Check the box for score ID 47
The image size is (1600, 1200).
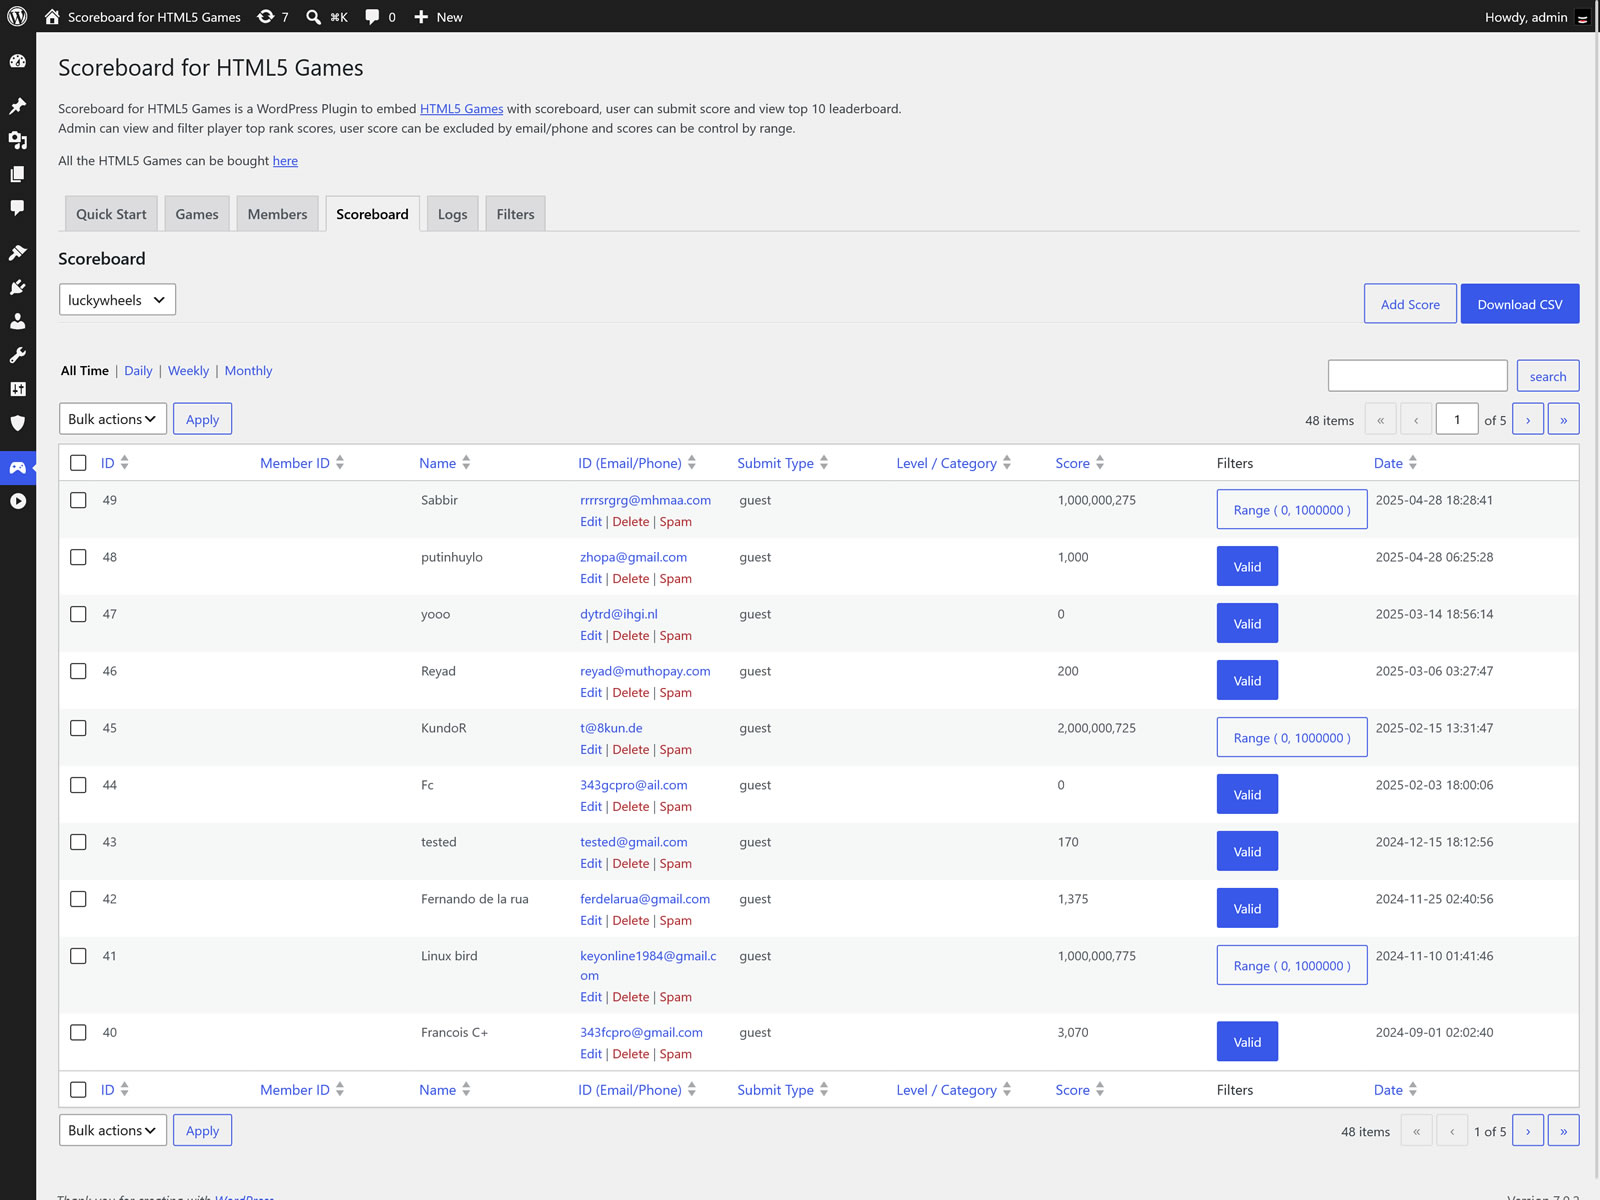click(x=78, y=614)
